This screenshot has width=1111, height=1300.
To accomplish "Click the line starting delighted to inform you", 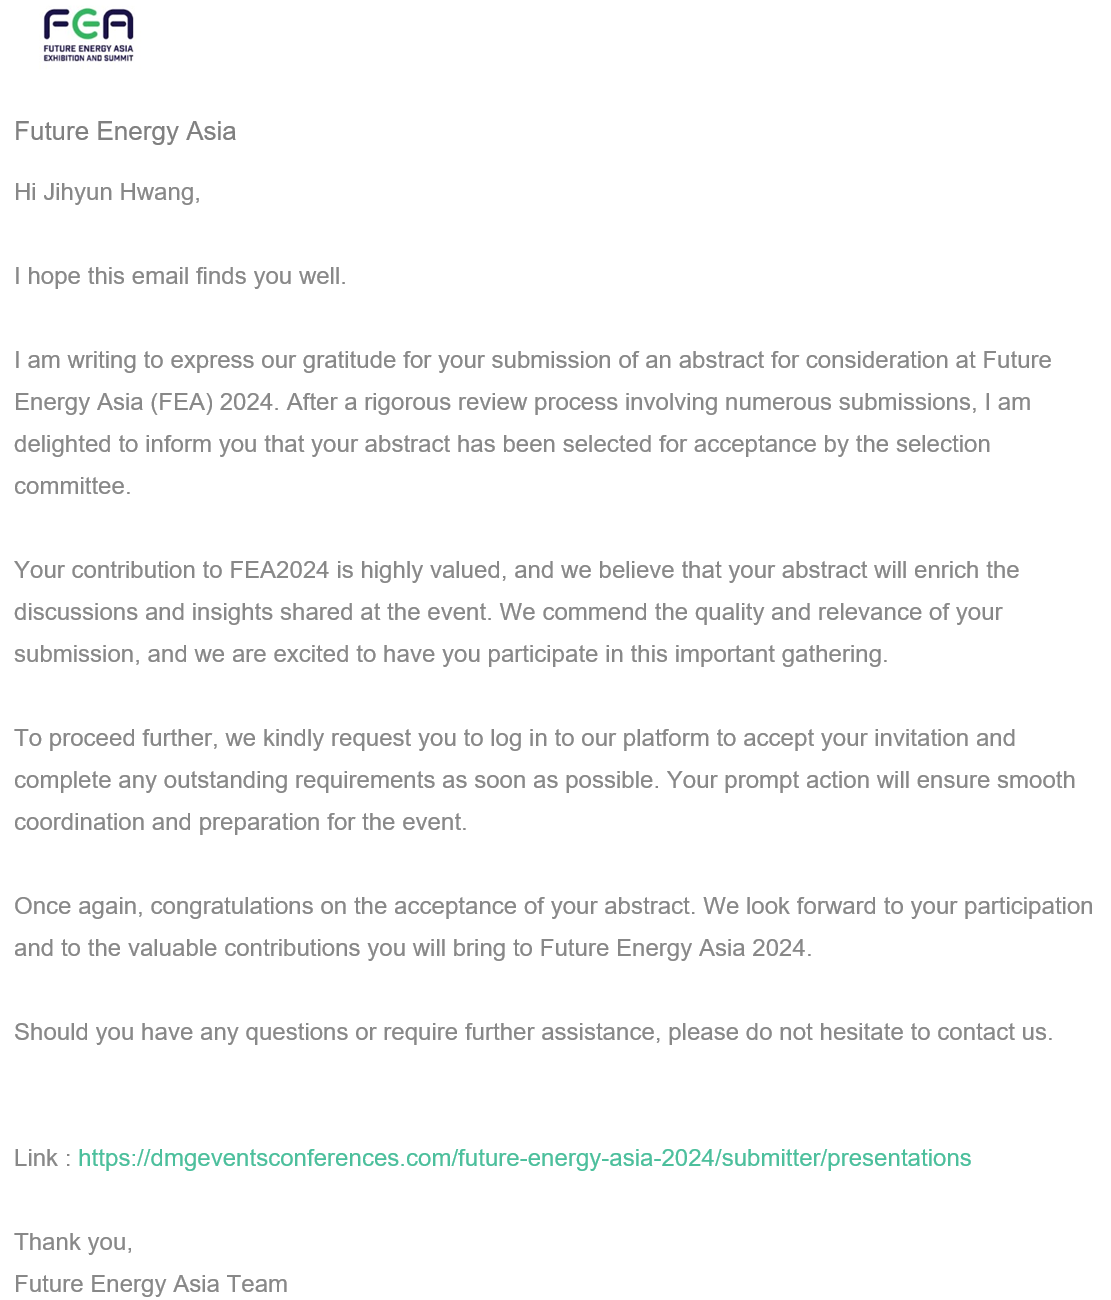I will pos(502,444).
